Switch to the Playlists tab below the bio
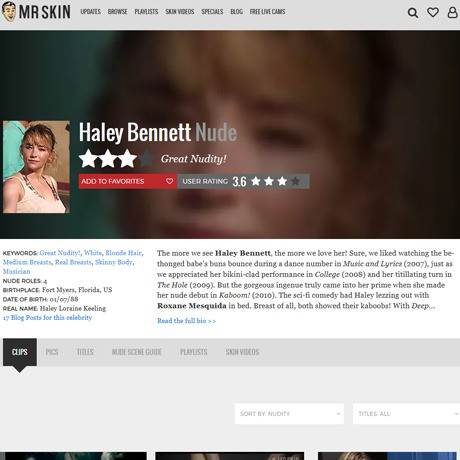Image resolution: width=460 pixels, height=460 pixels. tap(194, 352)
